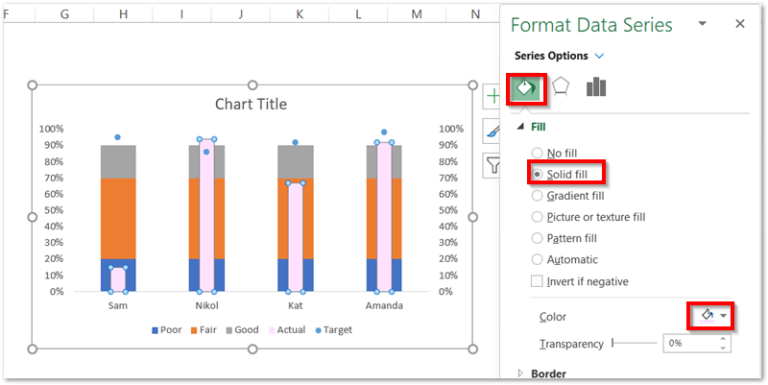Enable the Invert if negative checkbox

coord(537,282)
